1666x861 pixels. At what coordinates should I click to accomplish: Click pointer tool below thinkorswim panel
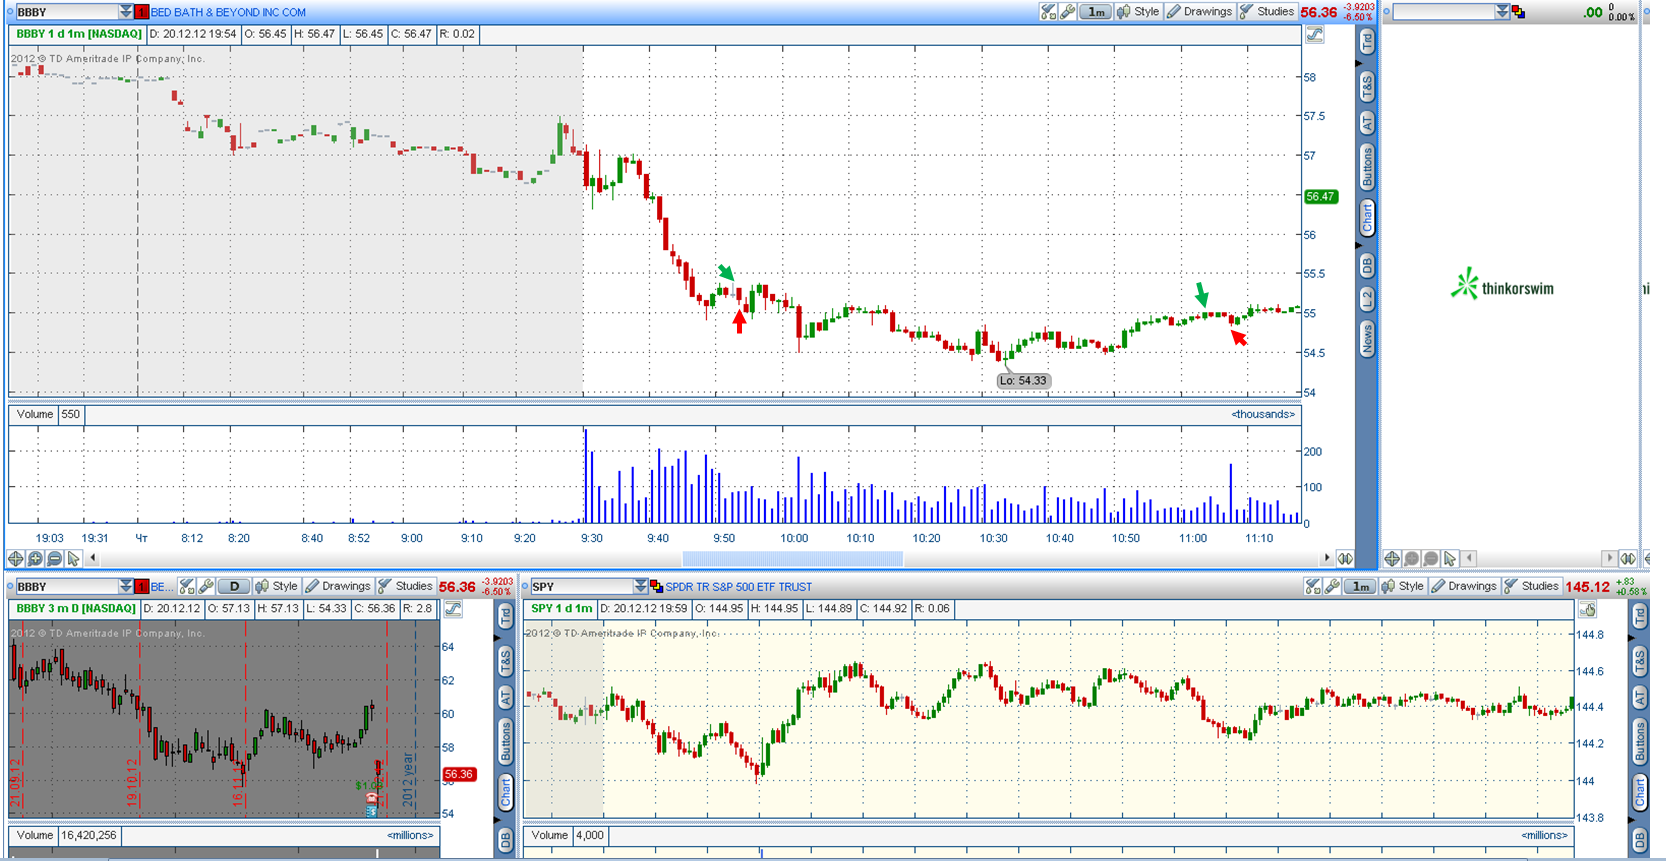1450,558
